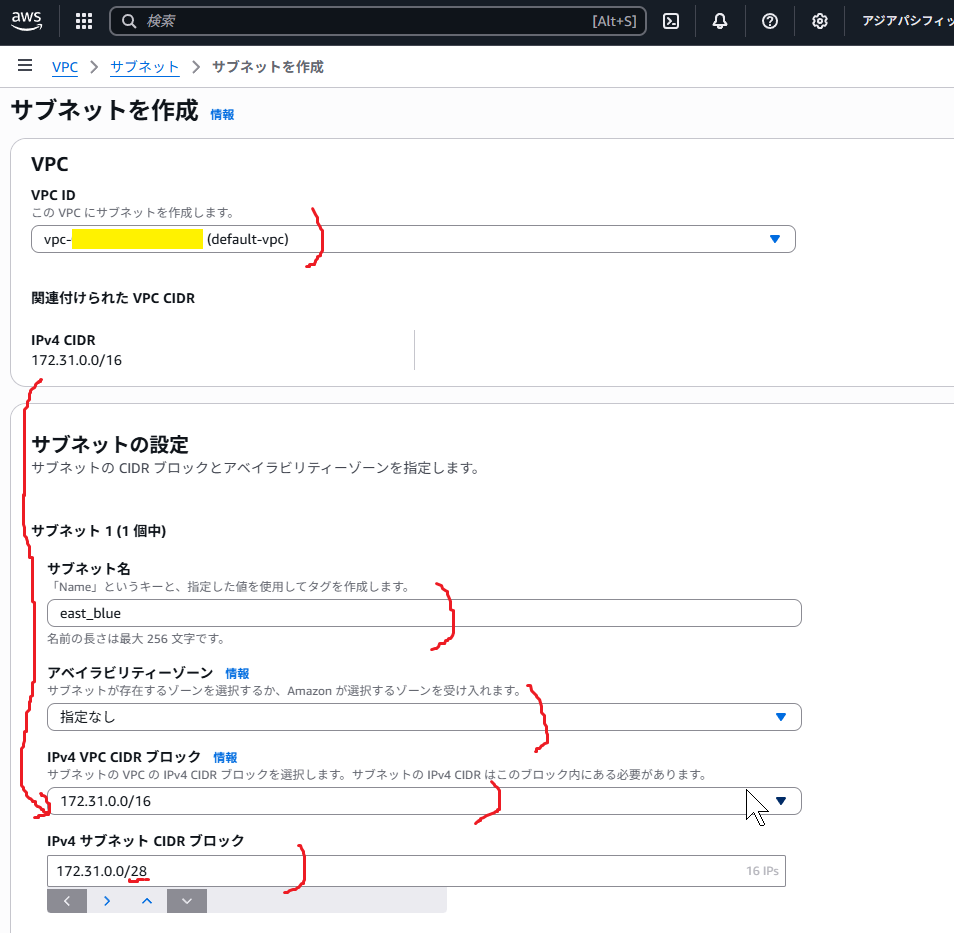Screen dimensions: 954x933
Task: Open the services grid menu icon
Action: [x=84, y=21]
